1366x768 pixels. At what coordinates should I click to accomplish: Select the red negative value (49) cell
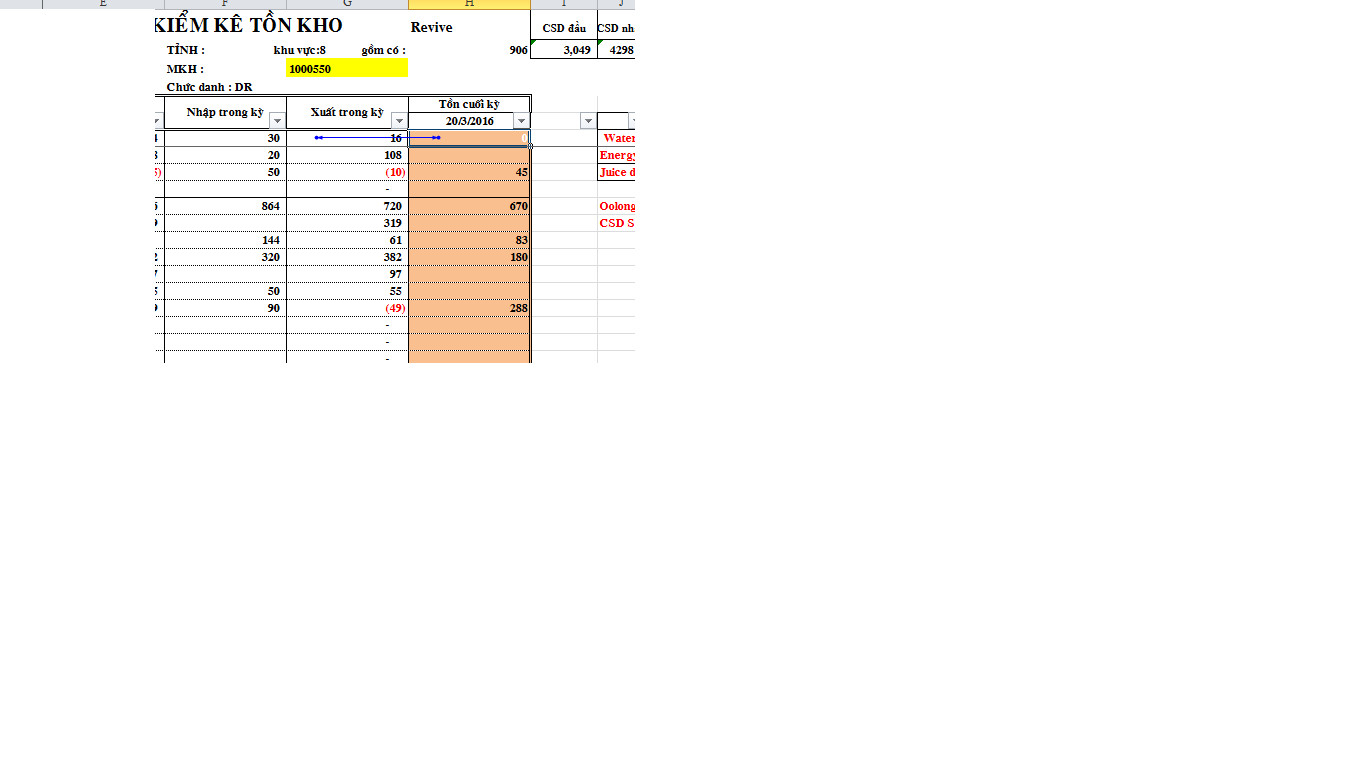click(x=347, y=308)
